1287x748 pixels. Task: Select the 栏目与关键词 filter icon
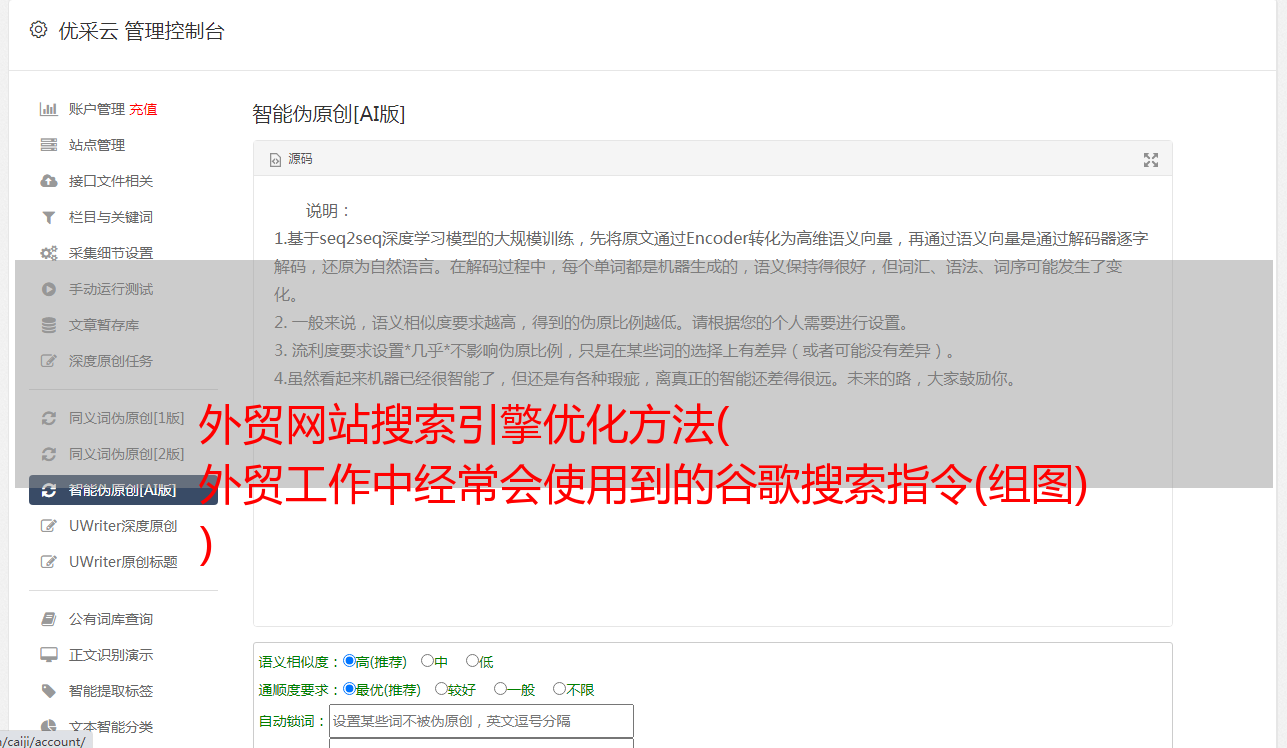[x=48, y=217]
